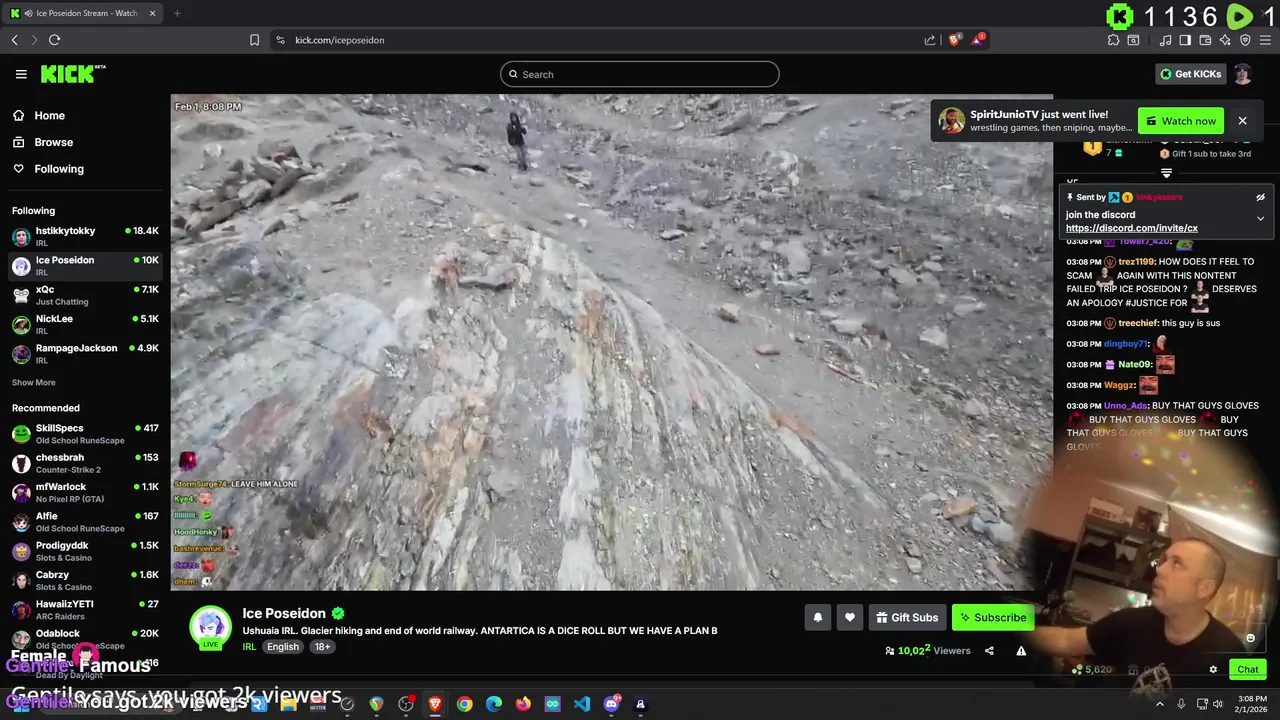Click the IRL category link under the title
This screenshot has height=720, width=1280.
pos(249,647)
